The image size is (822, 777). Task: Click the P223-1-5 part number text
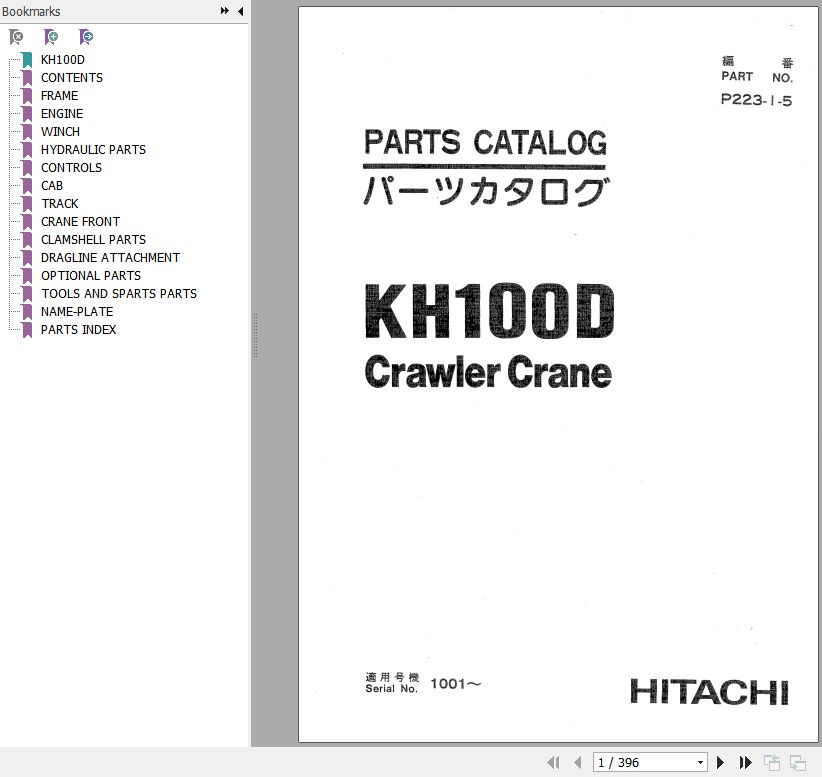point(756,100)
